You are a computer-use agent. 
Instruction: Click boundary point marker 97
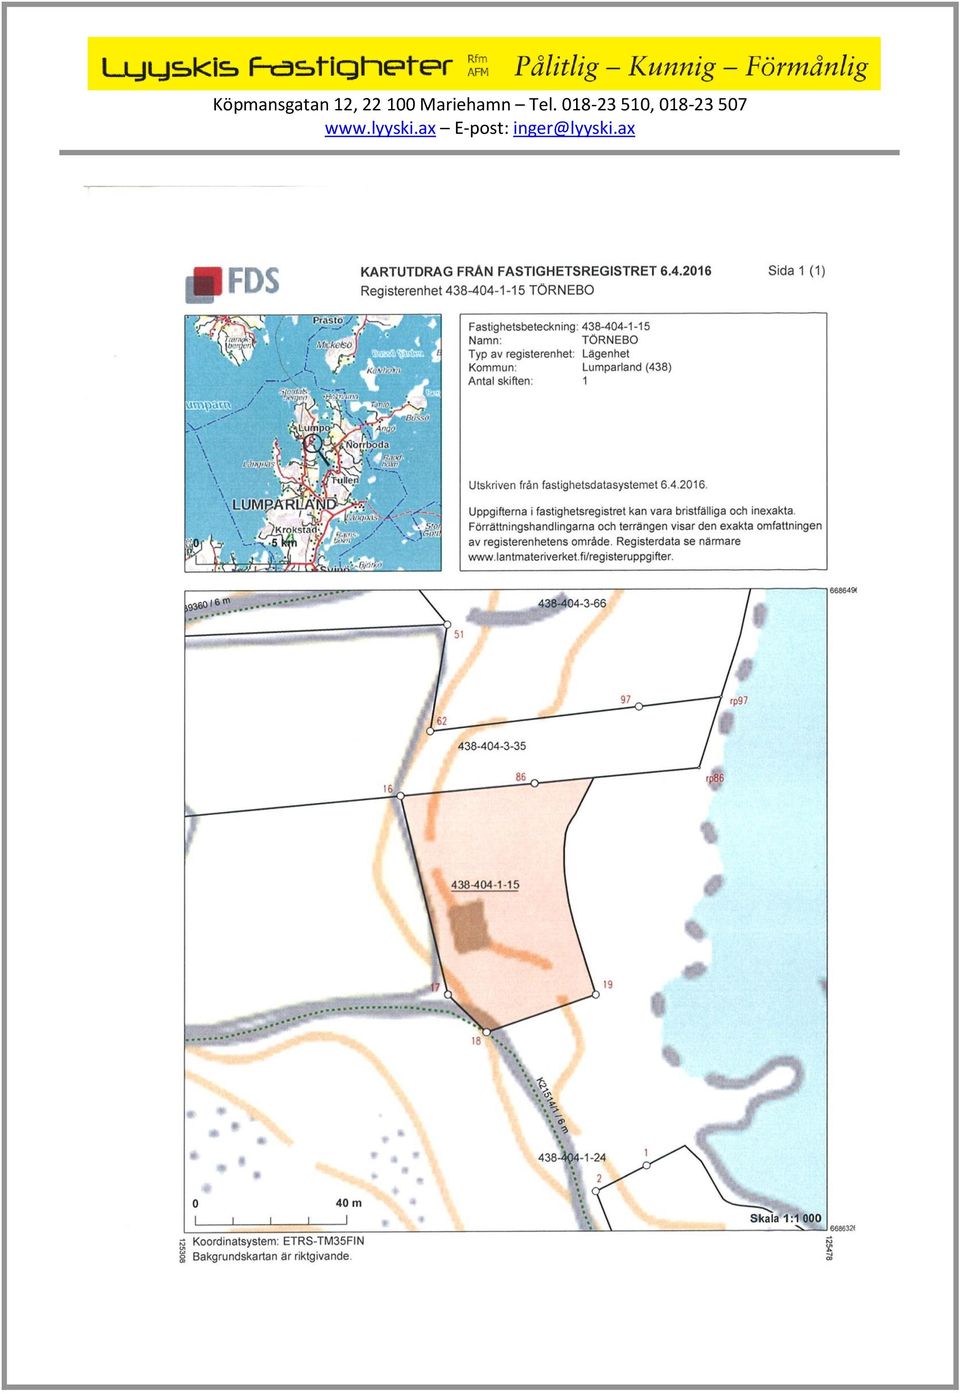point(639,706)
